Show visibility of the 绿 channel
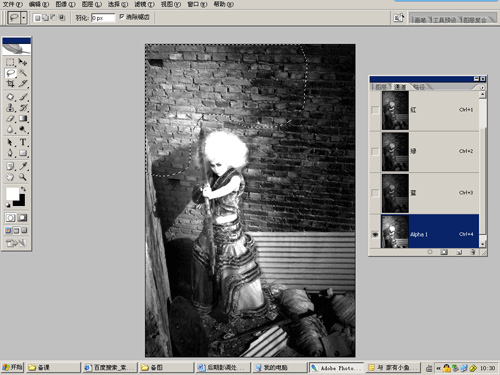500x375 pixels. point(375,151)
